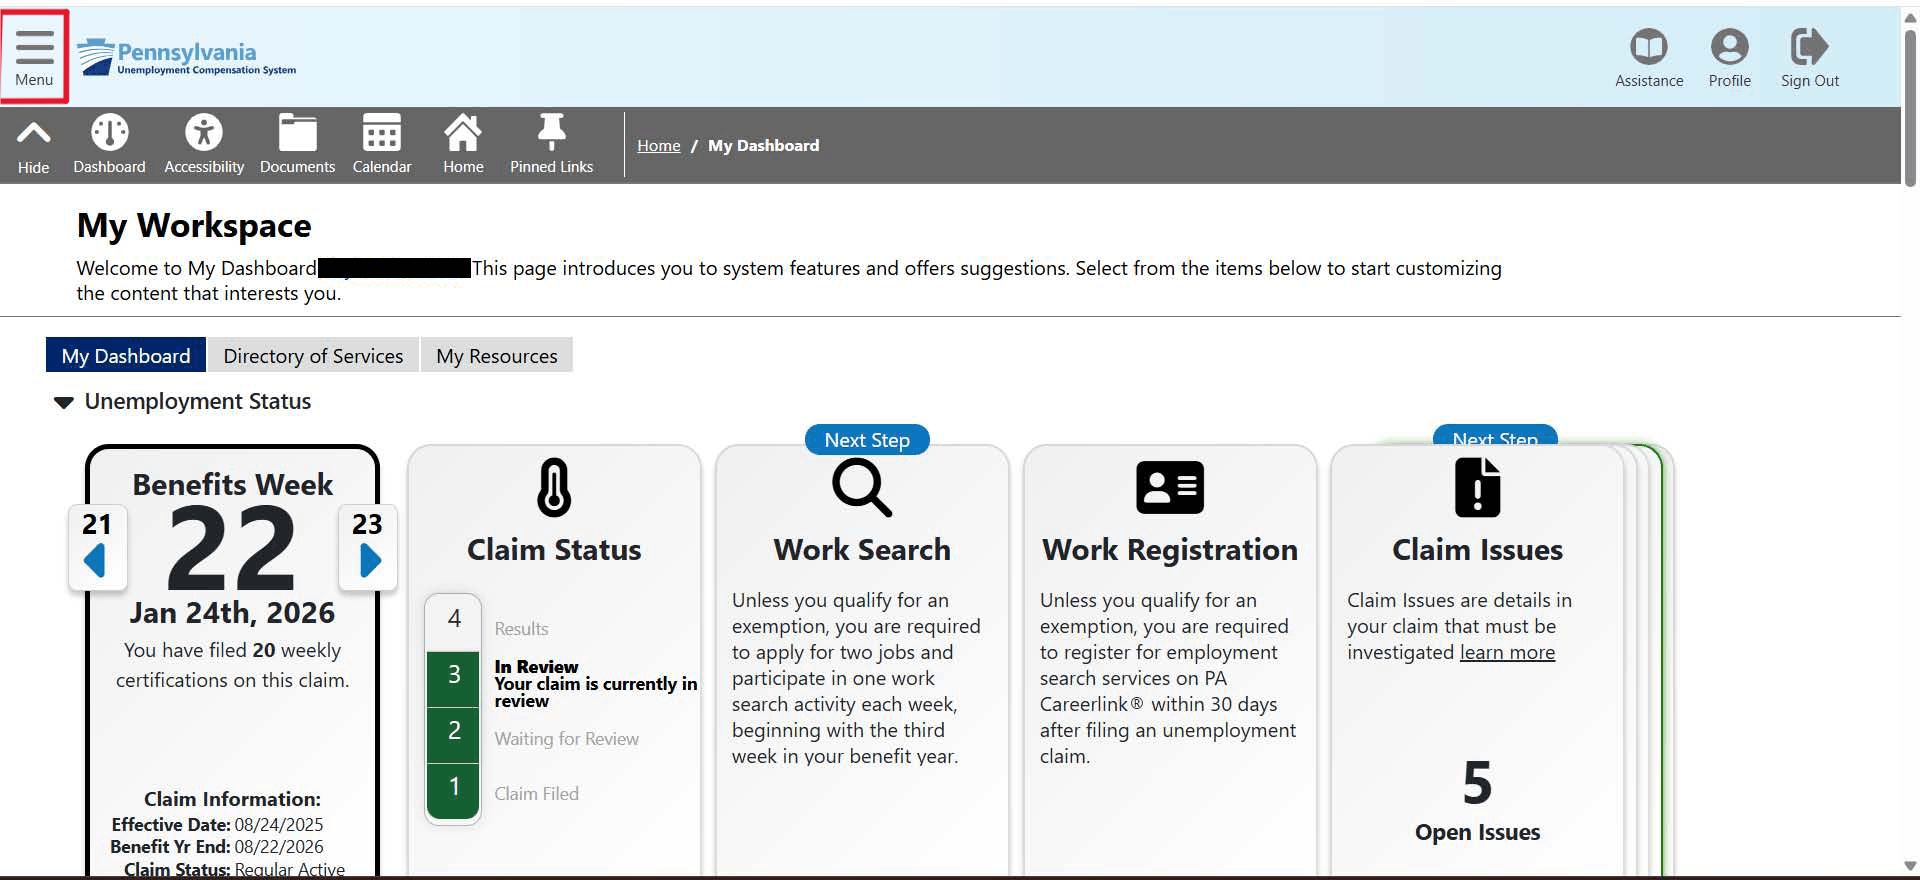Click the Pinned Links pushpin icon
Viewport: 1920px width, 880px height.
pos(551,133)
